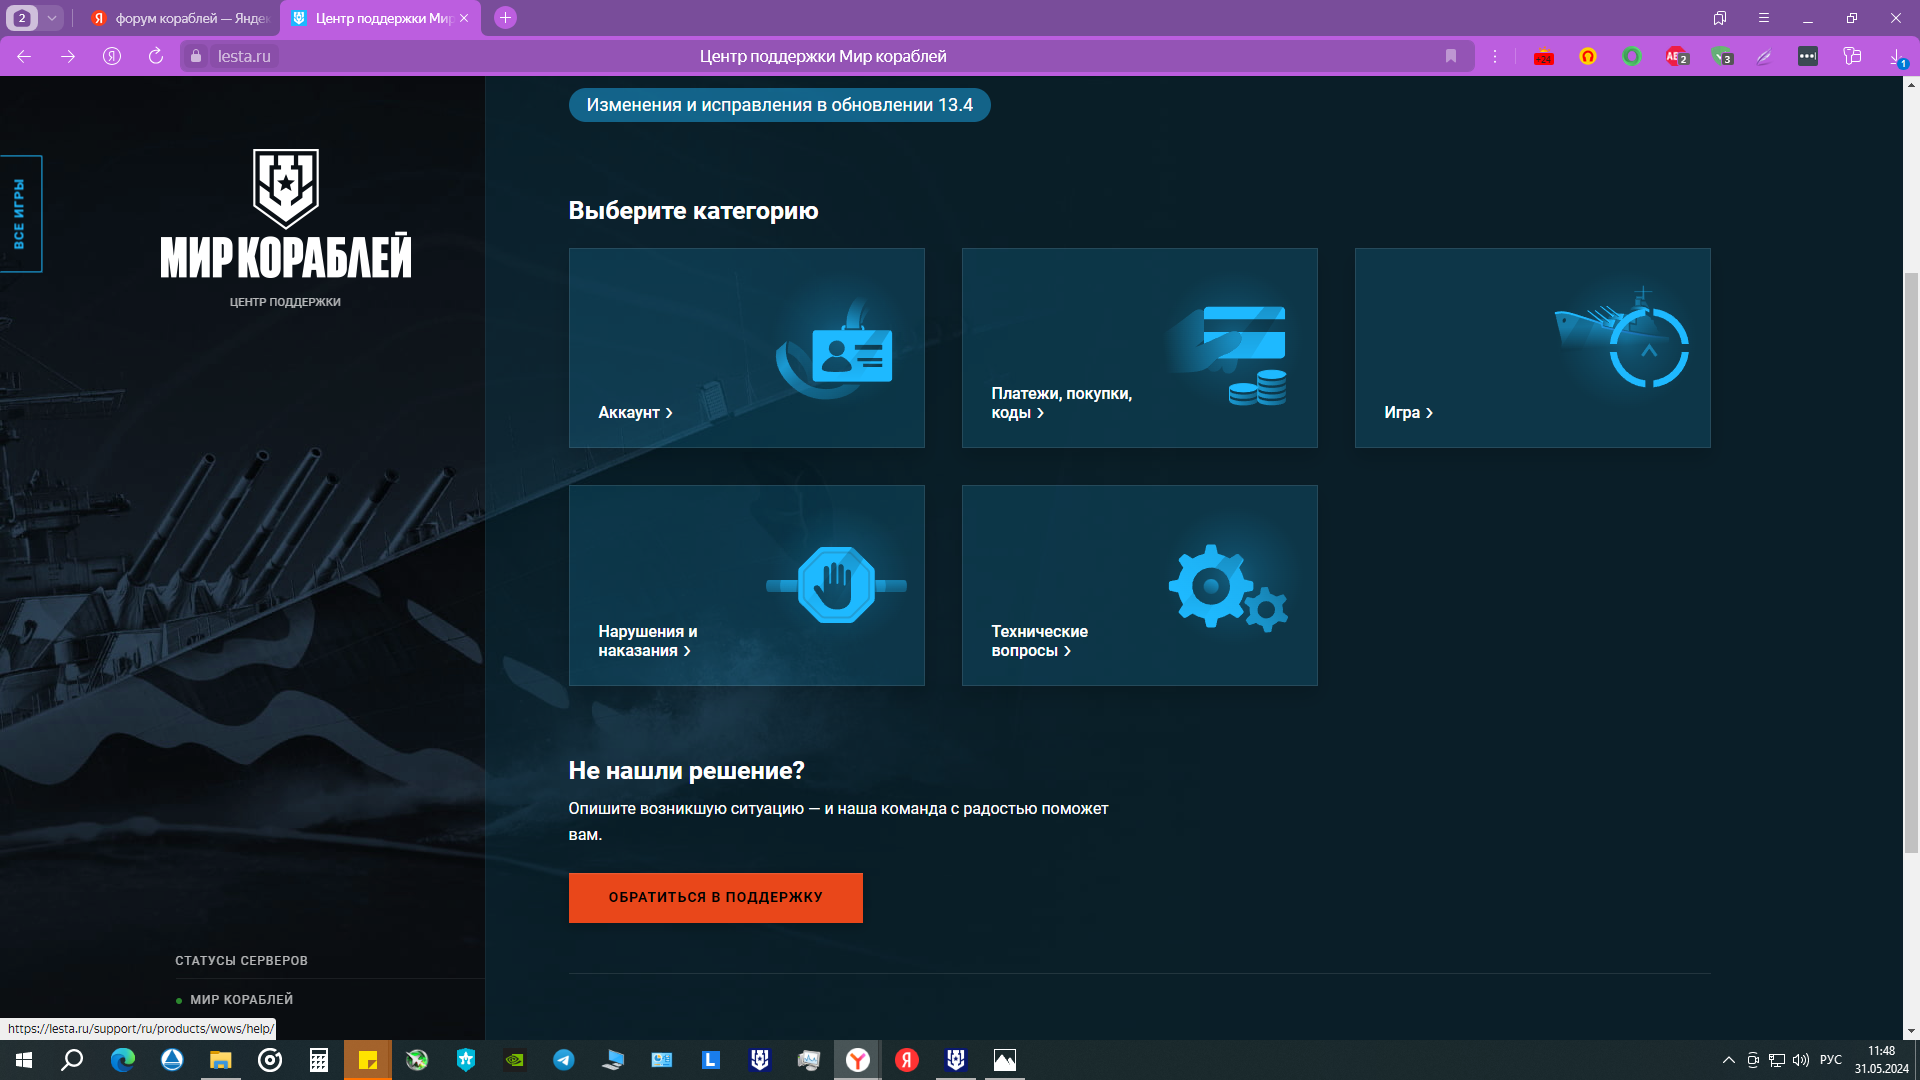Image resolution: width=1920 pixels, height=1080 pixels.
Task: Open Sticky Notes from taskbar
Action: 368,1060
